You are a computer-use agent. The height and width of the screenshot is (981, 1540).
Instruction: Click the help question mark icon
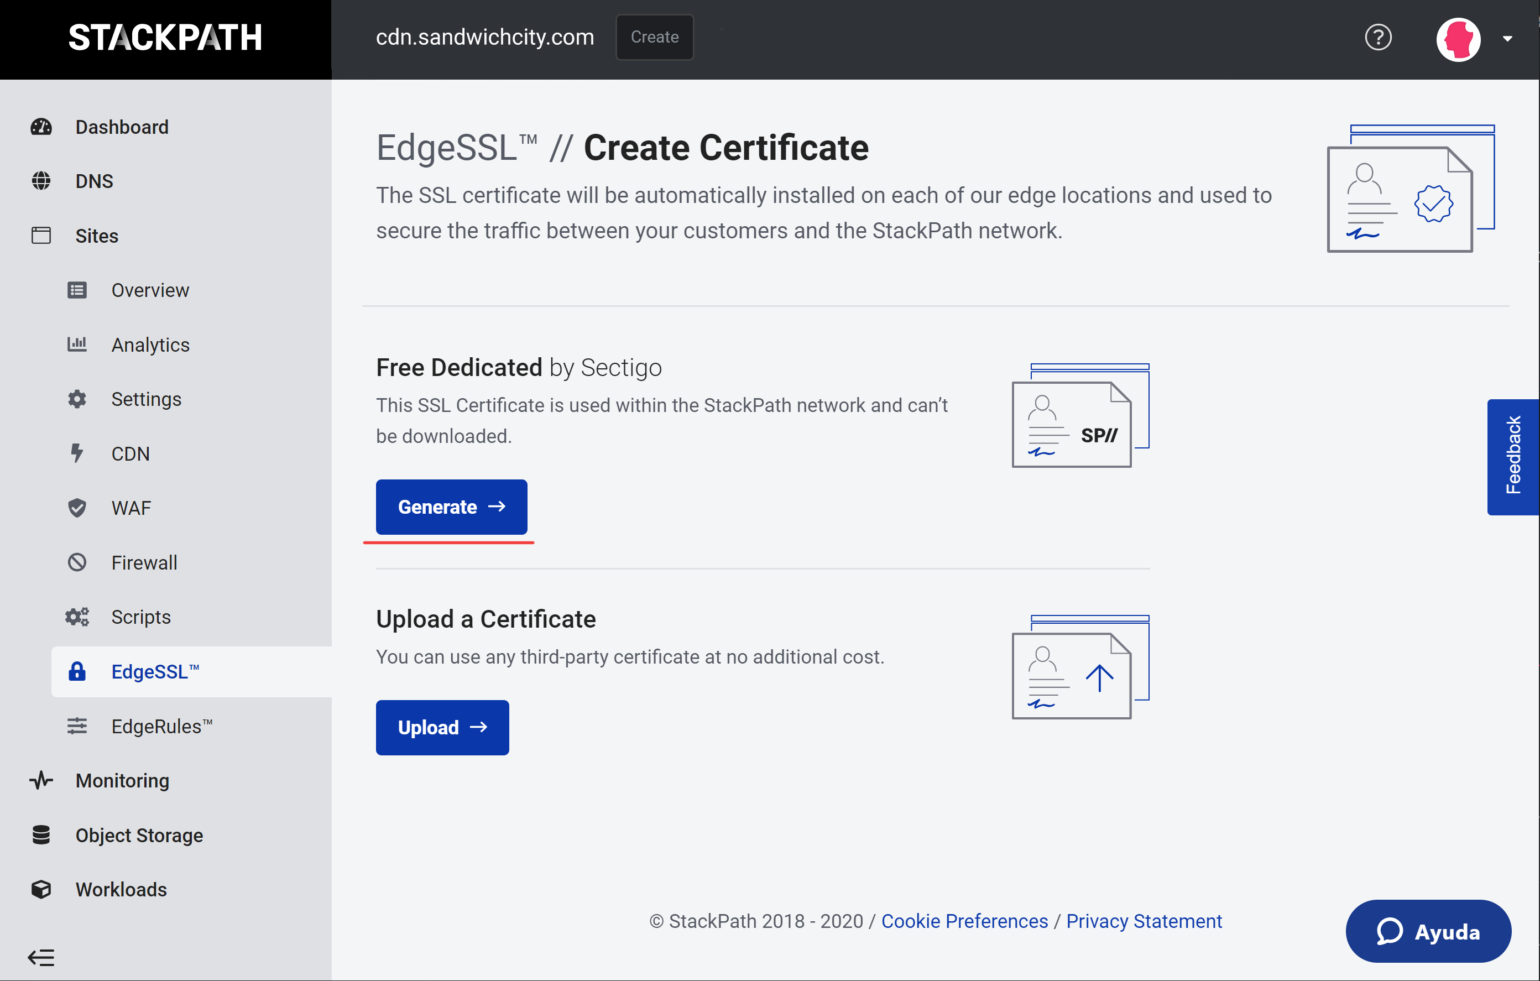[1378, 38]
